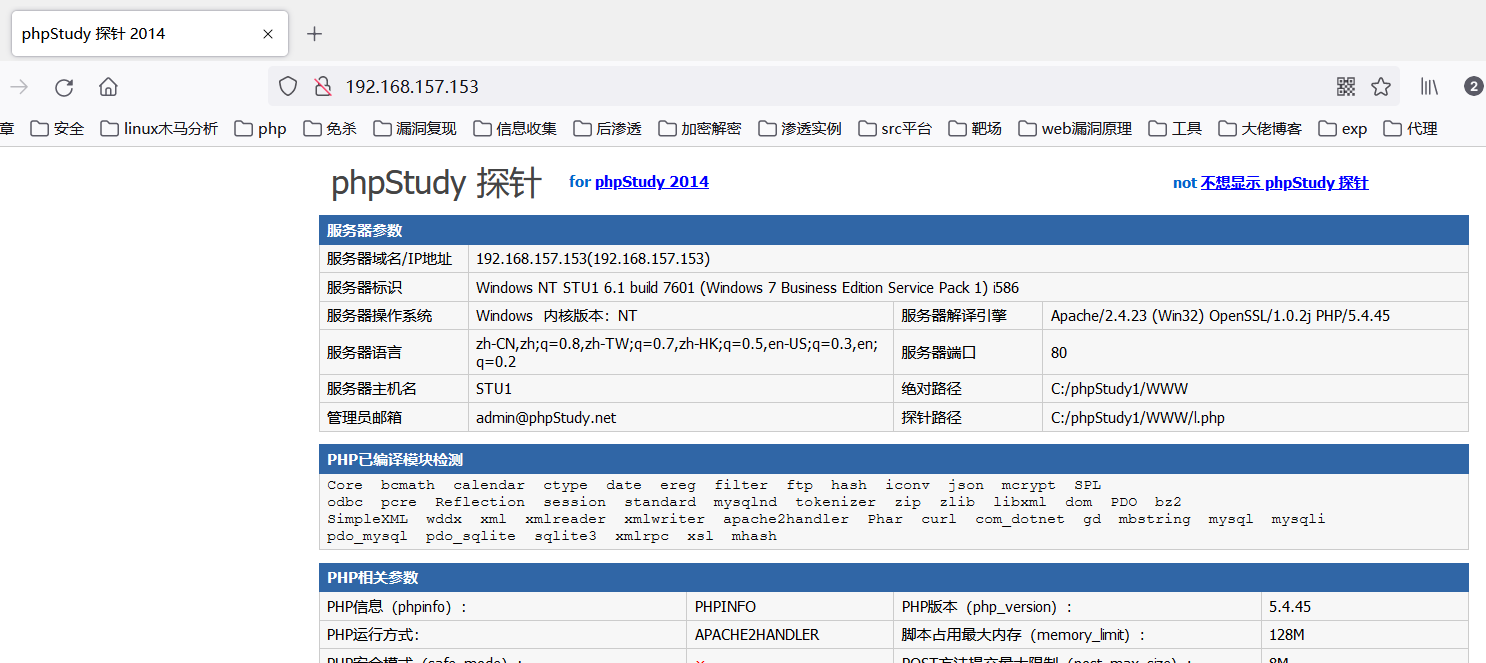
Task: Close the phpStudy 探针 2014 tab
Action: (x=268, y=34)
